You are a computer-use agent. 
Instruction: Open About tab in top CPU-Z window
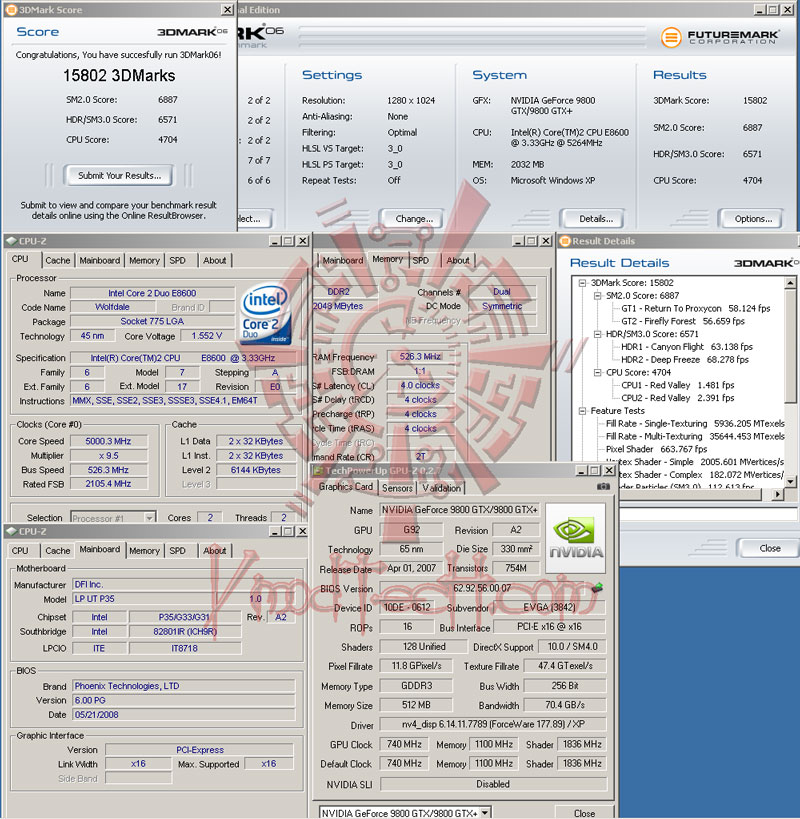(215, 260)
